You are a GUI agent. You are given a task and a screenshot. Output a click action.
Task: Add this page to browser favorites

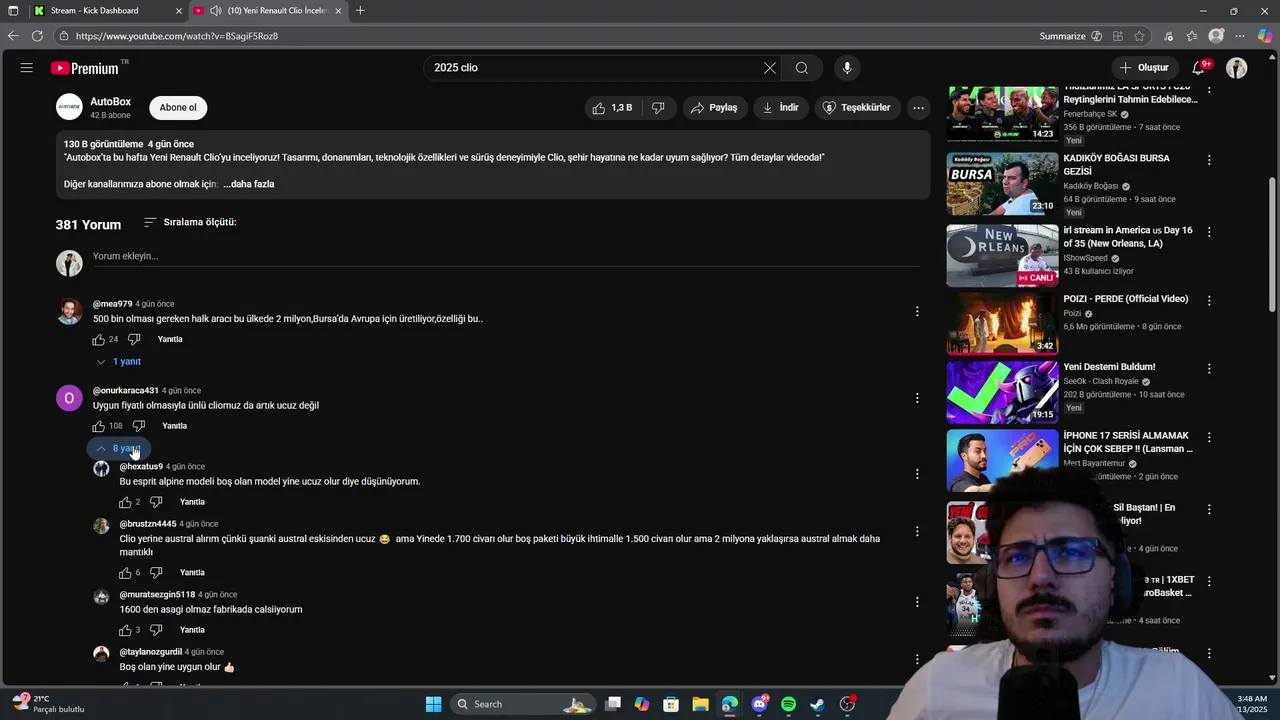click(1139, 36)
